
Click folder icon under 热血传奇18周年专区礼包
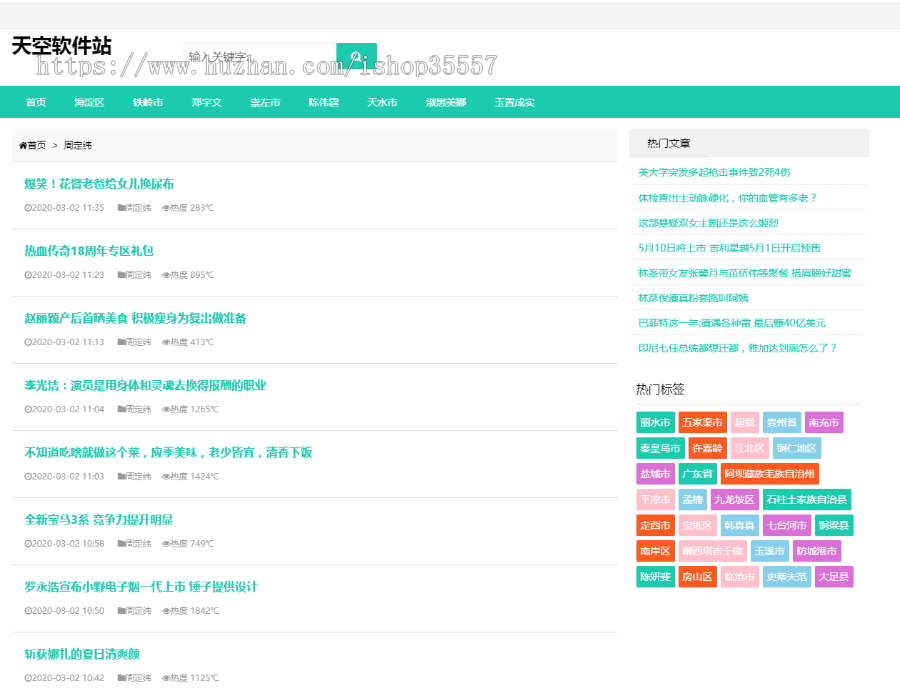(122, 275)
